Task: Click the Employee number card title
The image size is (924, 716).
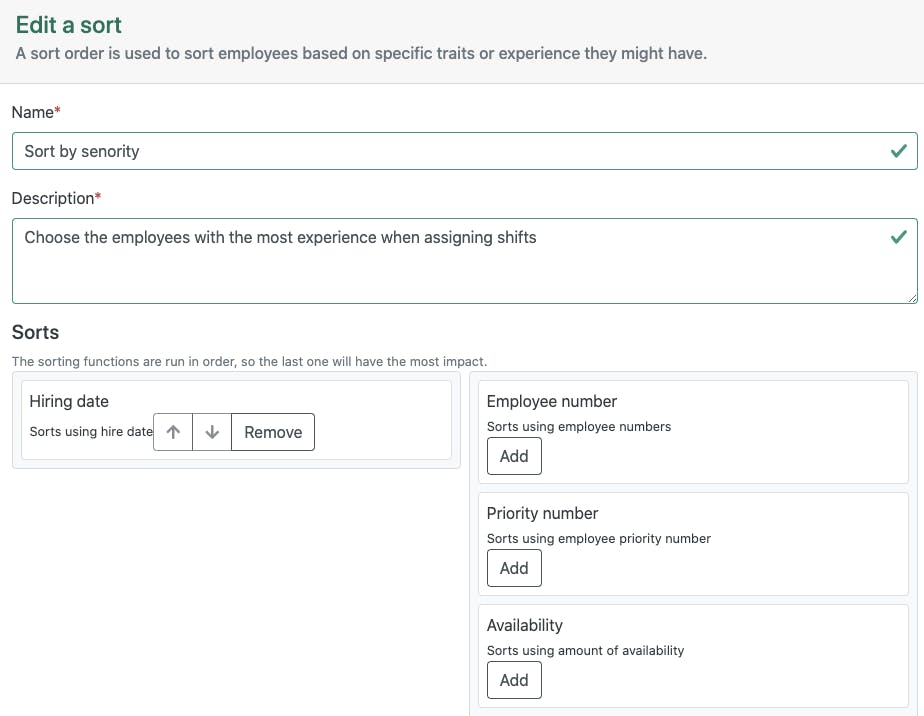Action: click(552, 401)
